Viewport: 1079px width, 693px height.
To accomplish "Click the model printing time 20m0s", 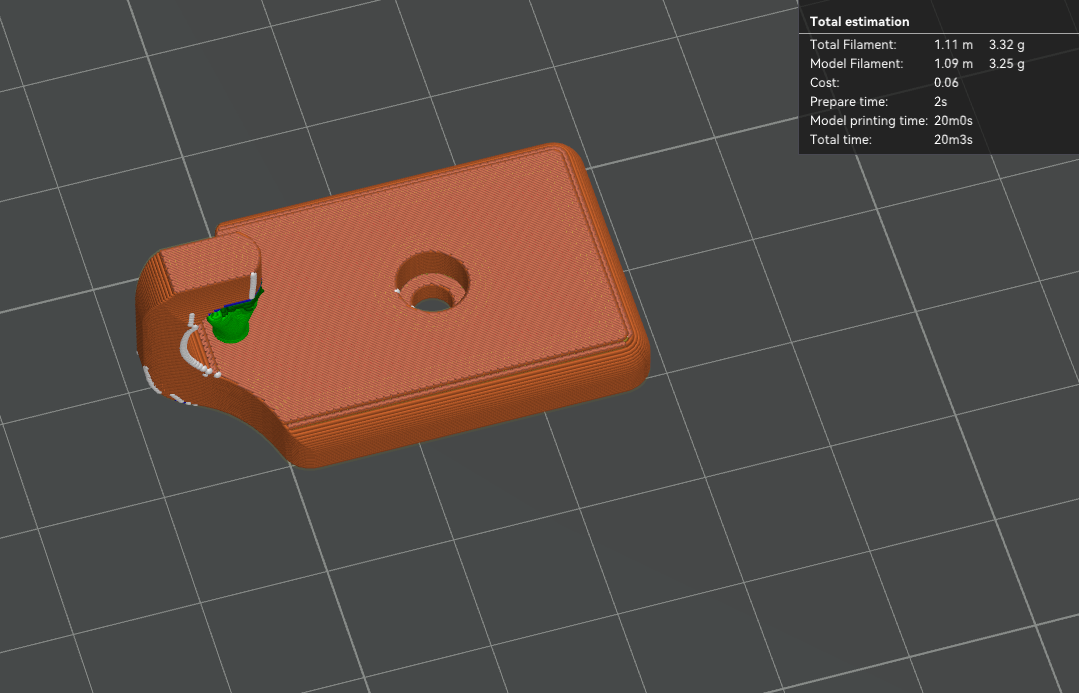I will (953, 120).
